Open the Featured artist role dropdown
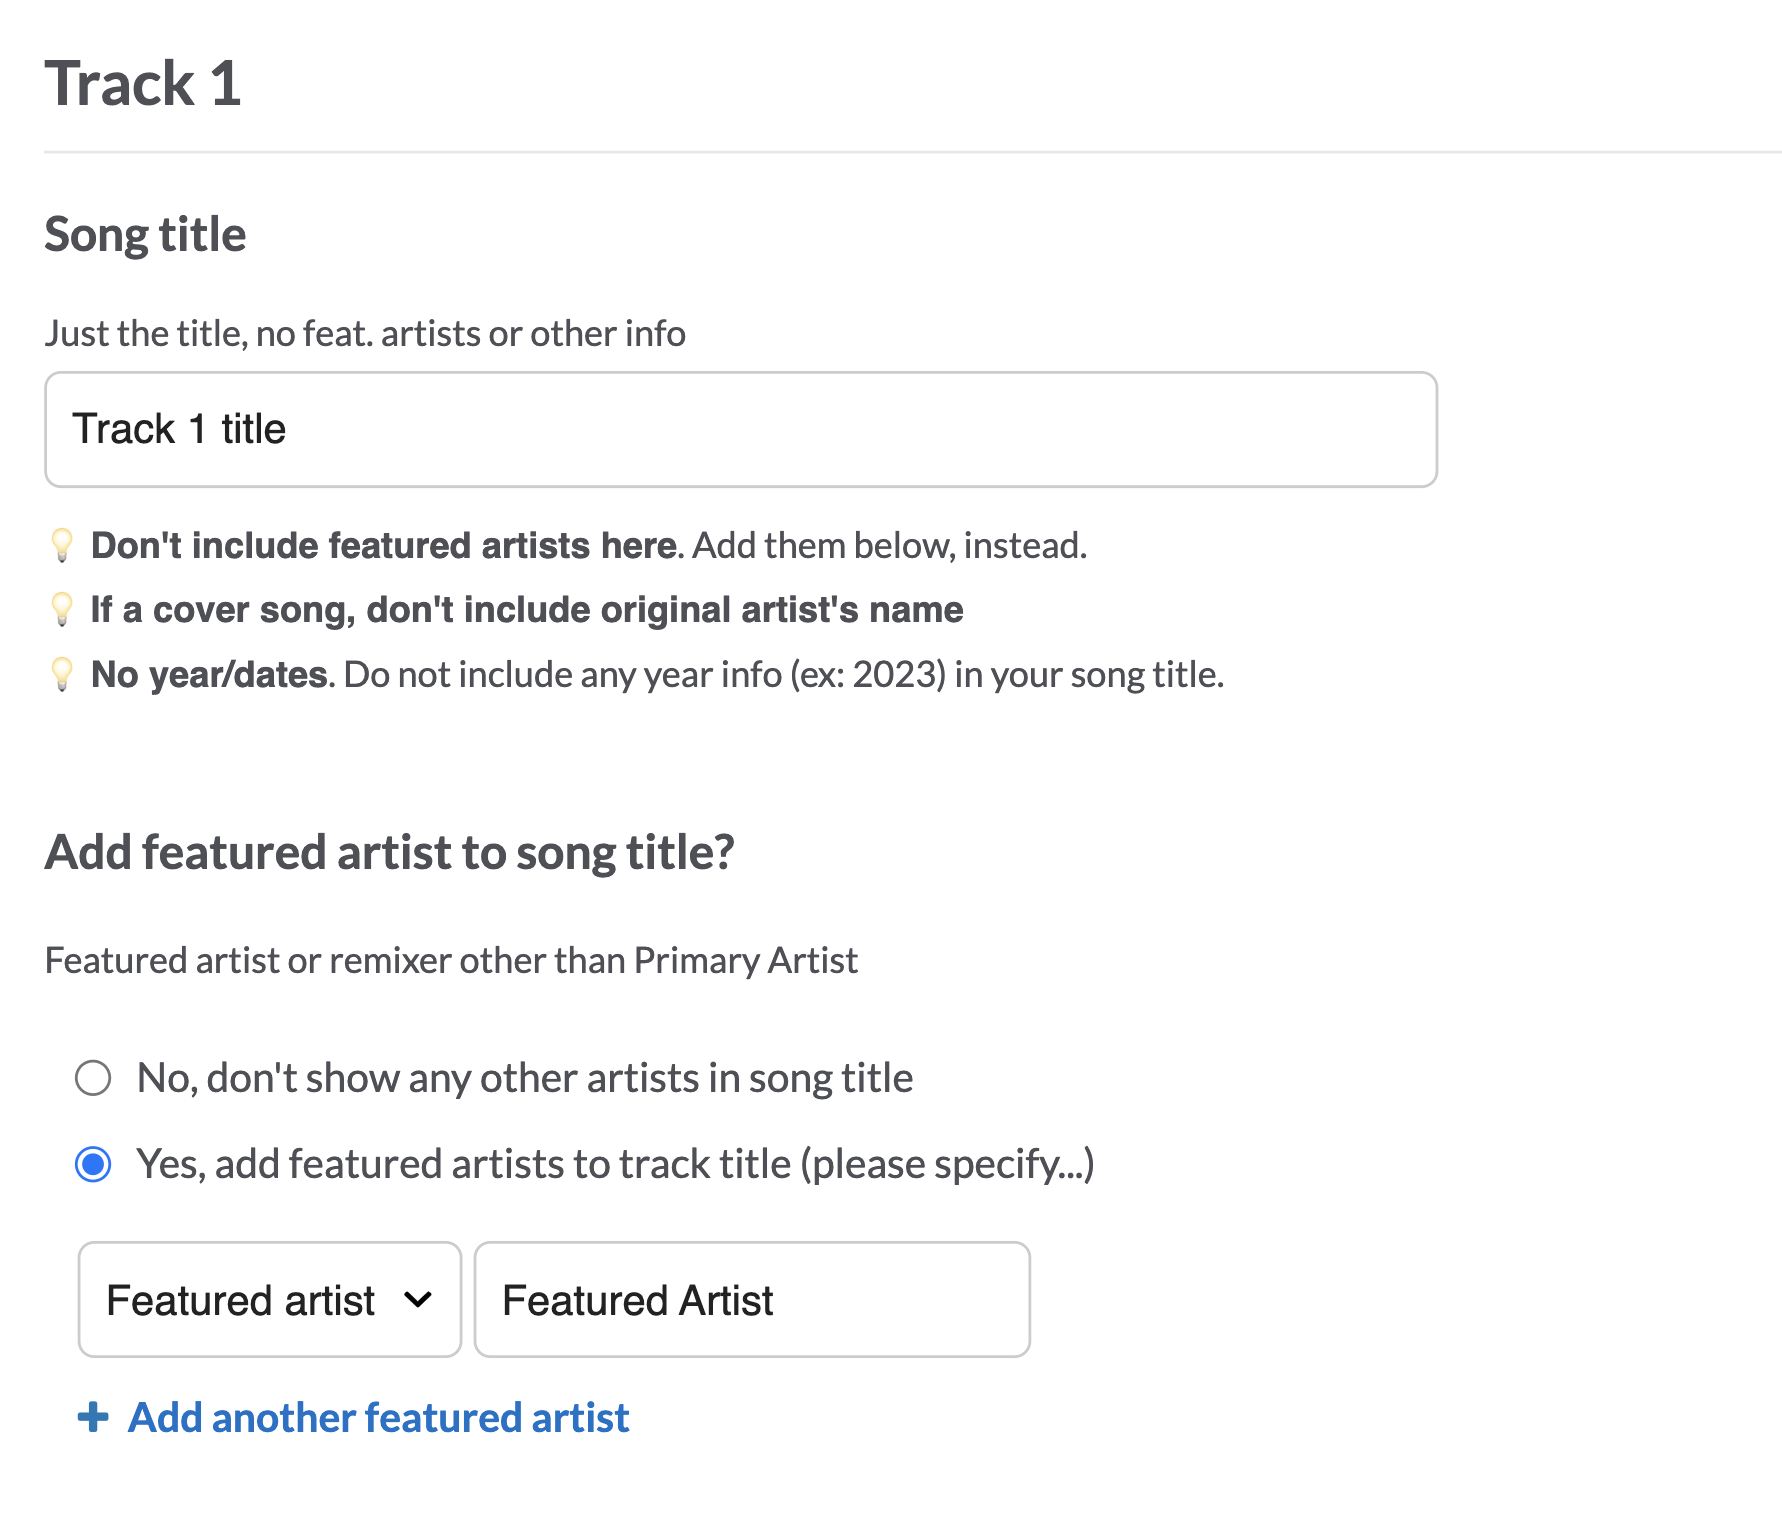Screen dimensions: 1782x1520 point(268,1299)
